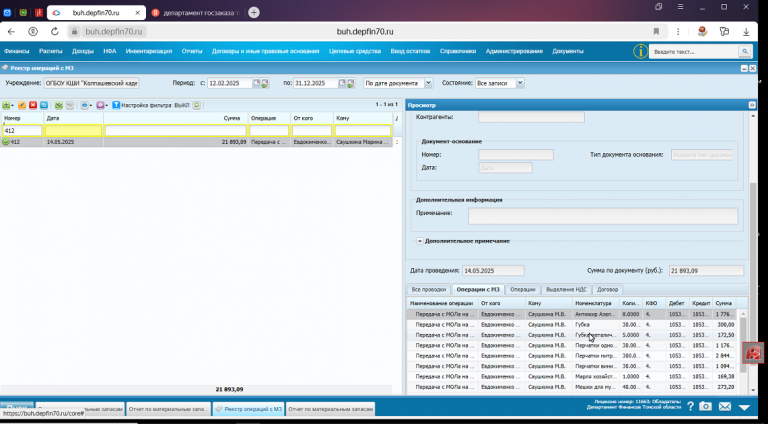
Task: Select Реестр операций с МЗ taskbar tab
Action: coord(249,409)
